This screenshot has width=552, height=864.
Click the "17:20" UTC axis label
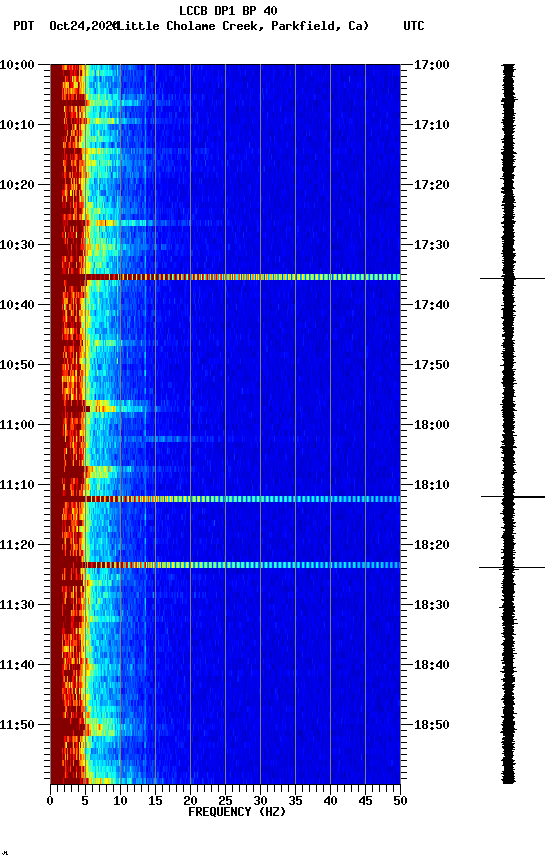point(432,185)
